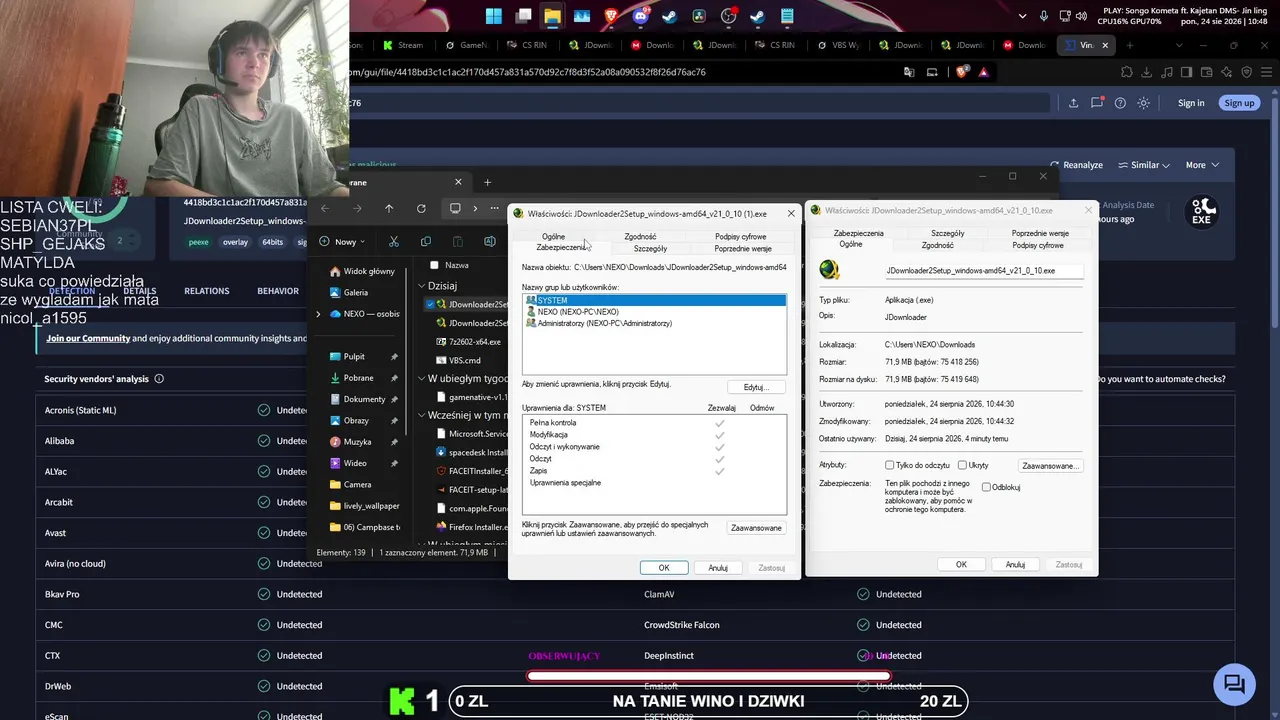Click Zaawansowane in the security dialog

[x=756, y=528]
